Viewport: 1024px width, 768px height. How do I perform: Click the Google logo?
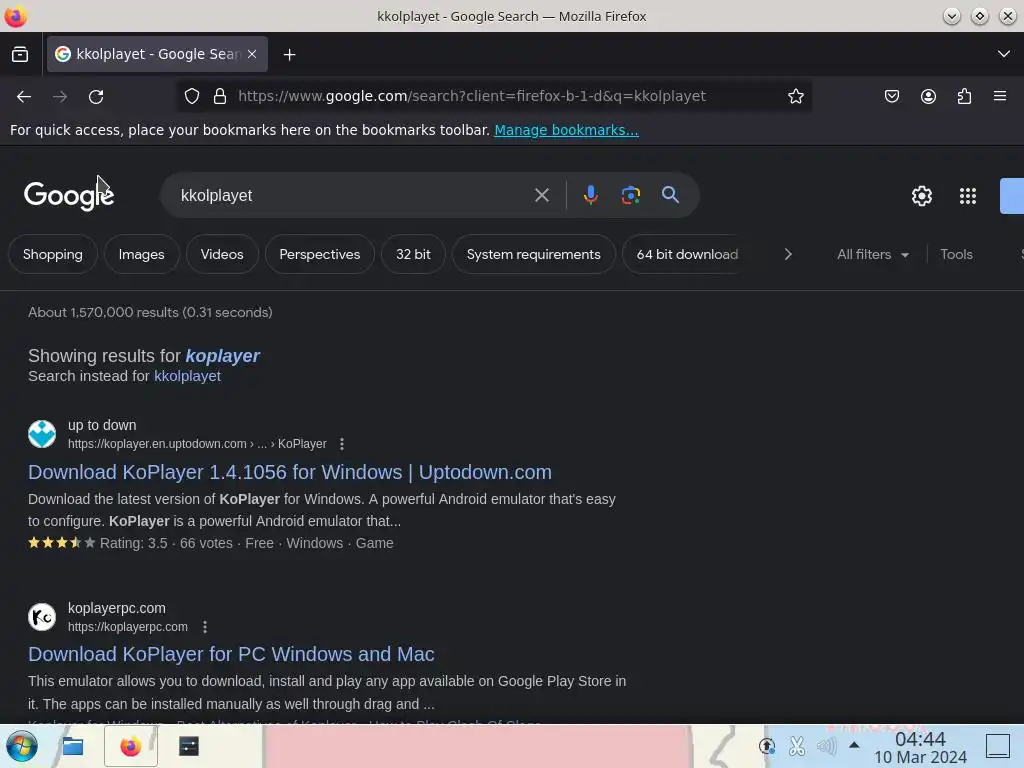click(x=69, y=195)
